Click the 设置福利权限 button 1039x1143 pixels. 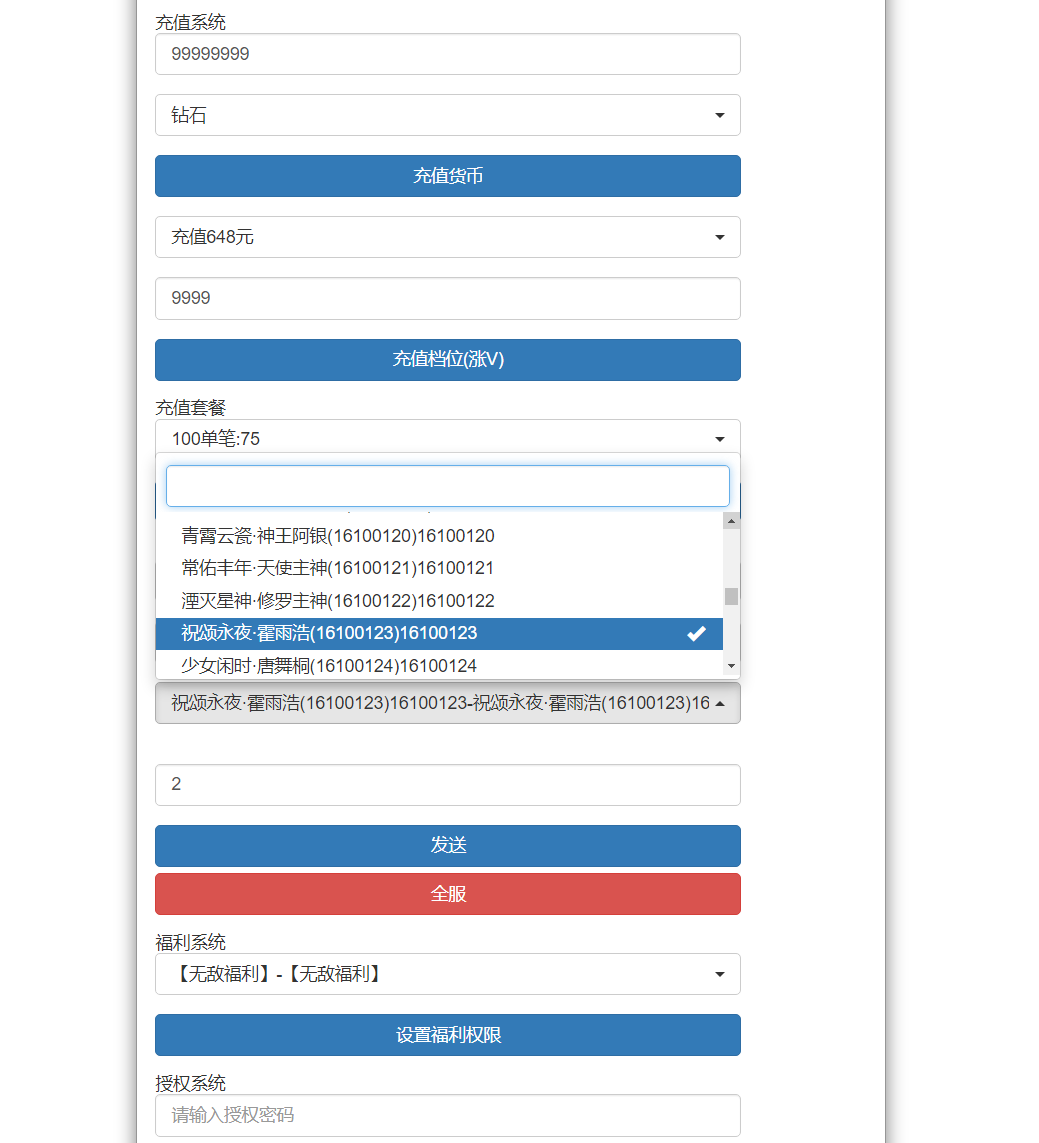click(447, 1035)
